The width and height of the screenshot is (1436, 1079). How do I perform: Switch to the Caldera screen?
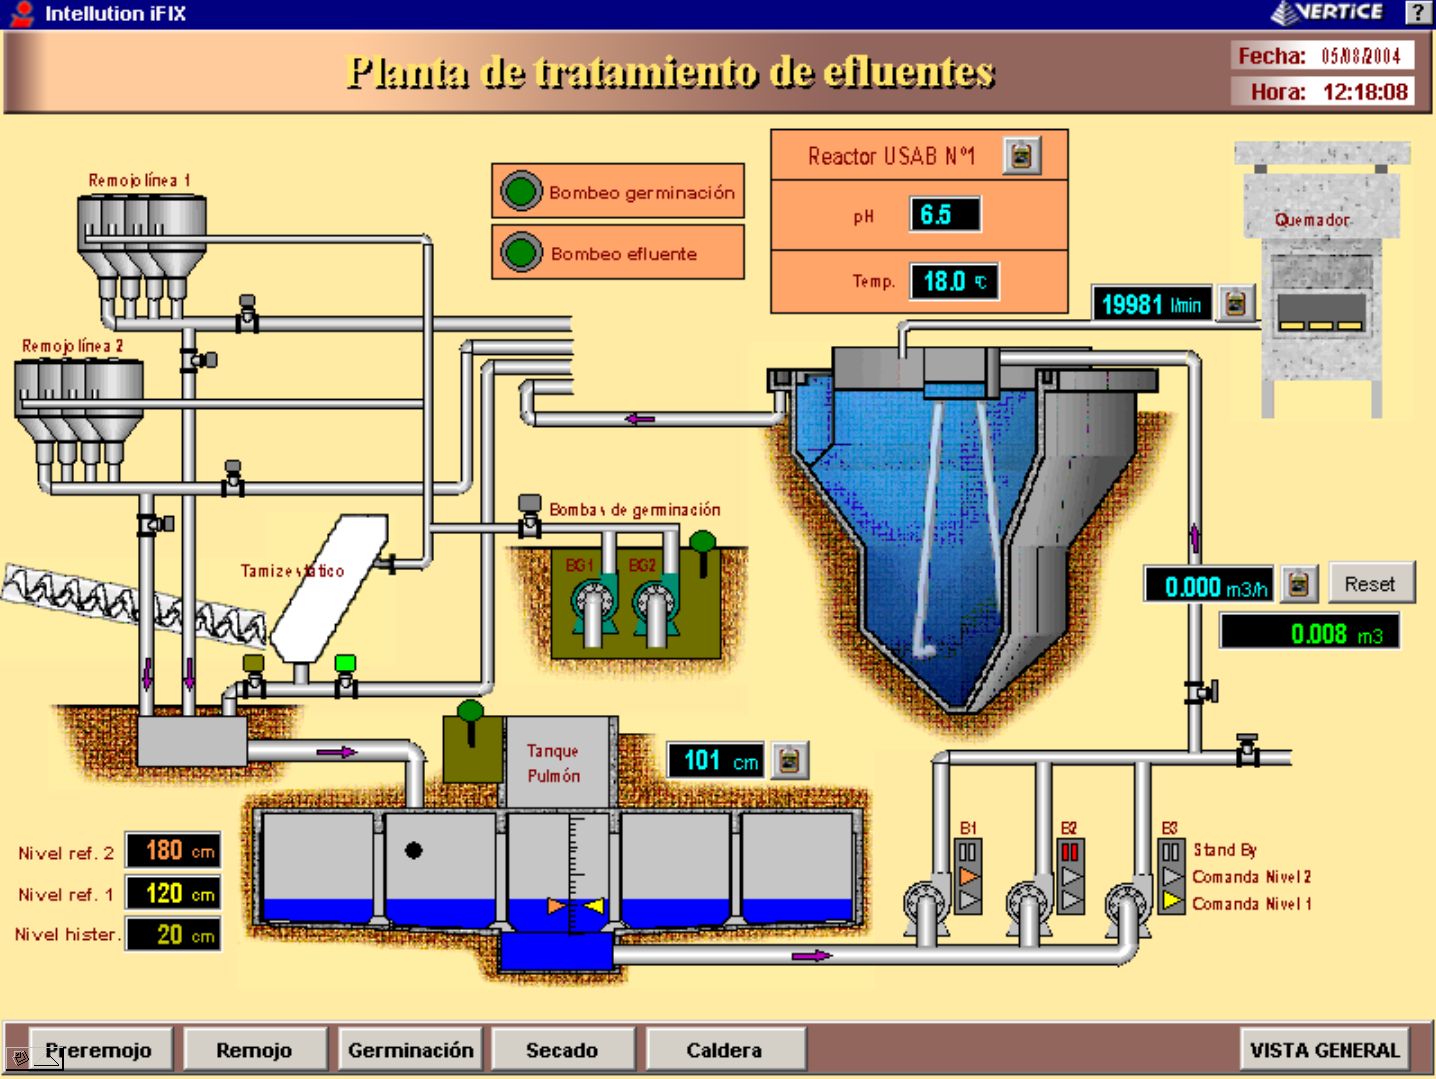coord(724,1050)
